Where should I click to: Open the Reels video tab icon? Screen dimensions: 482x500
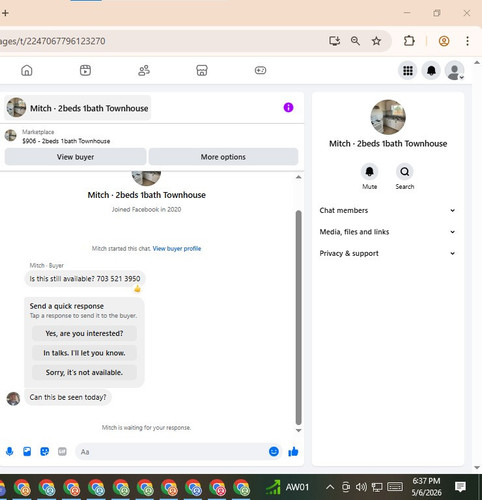point(85,70)
